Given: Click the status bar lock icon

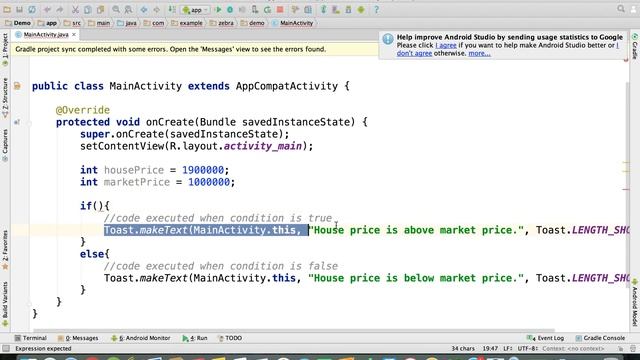Looking at the screenshot, I should (620, 349).
